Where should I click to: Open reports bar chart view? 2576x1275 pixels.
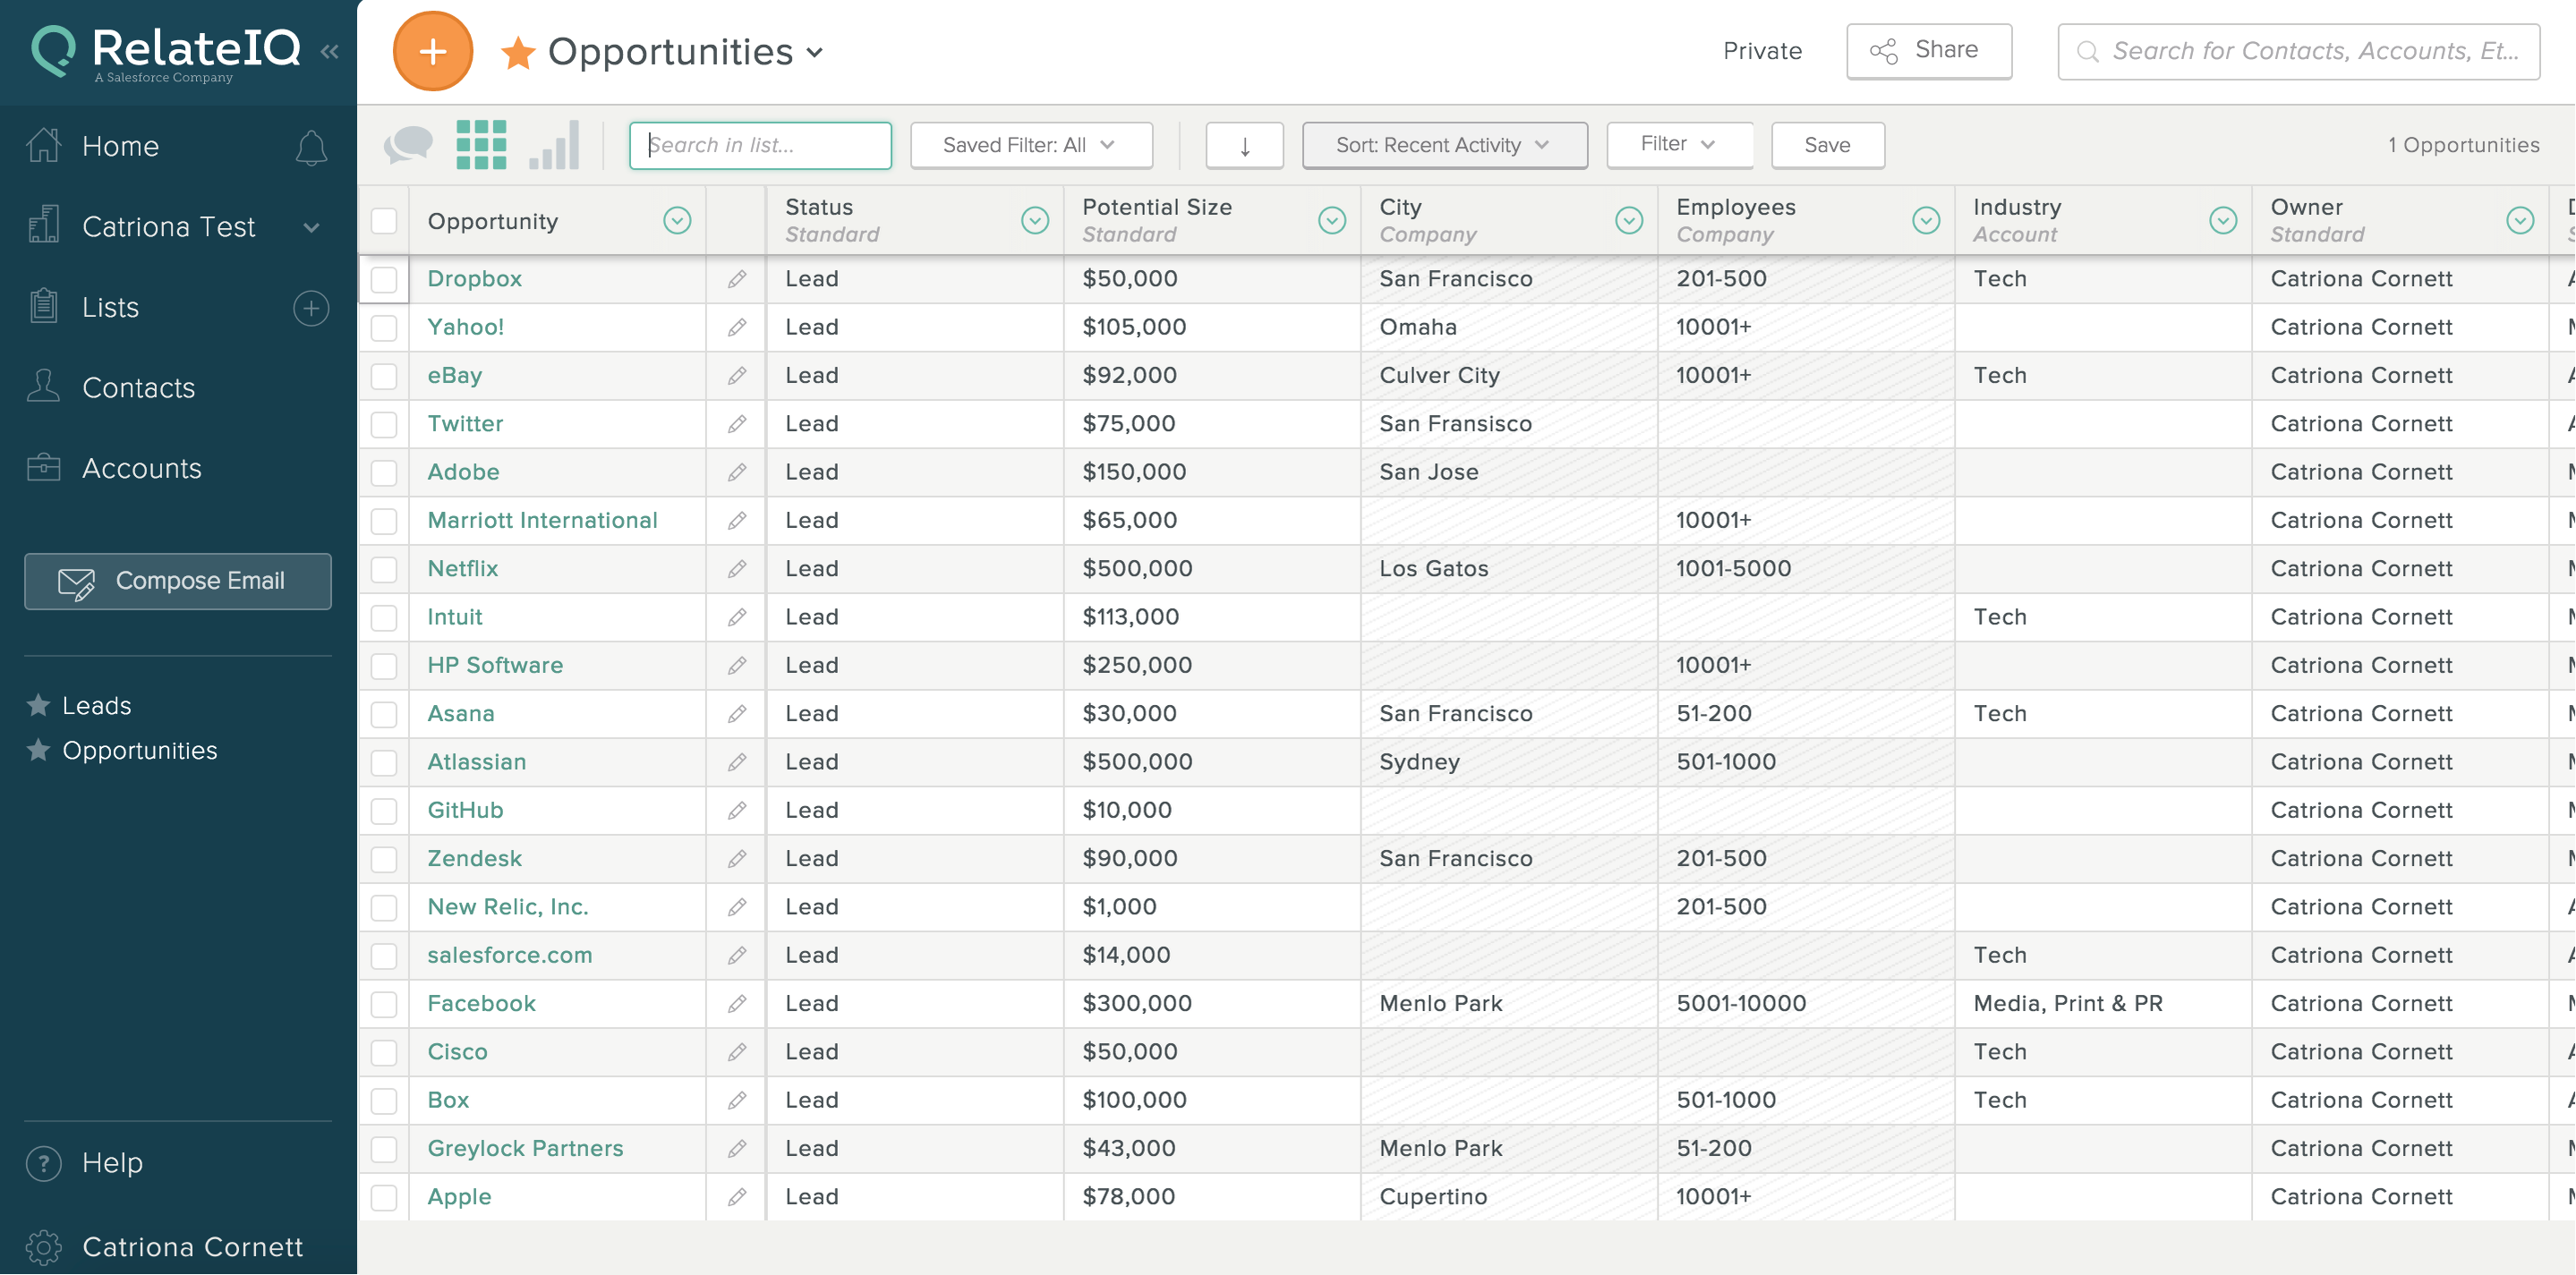pyautogui.click(x=554, y=145)
